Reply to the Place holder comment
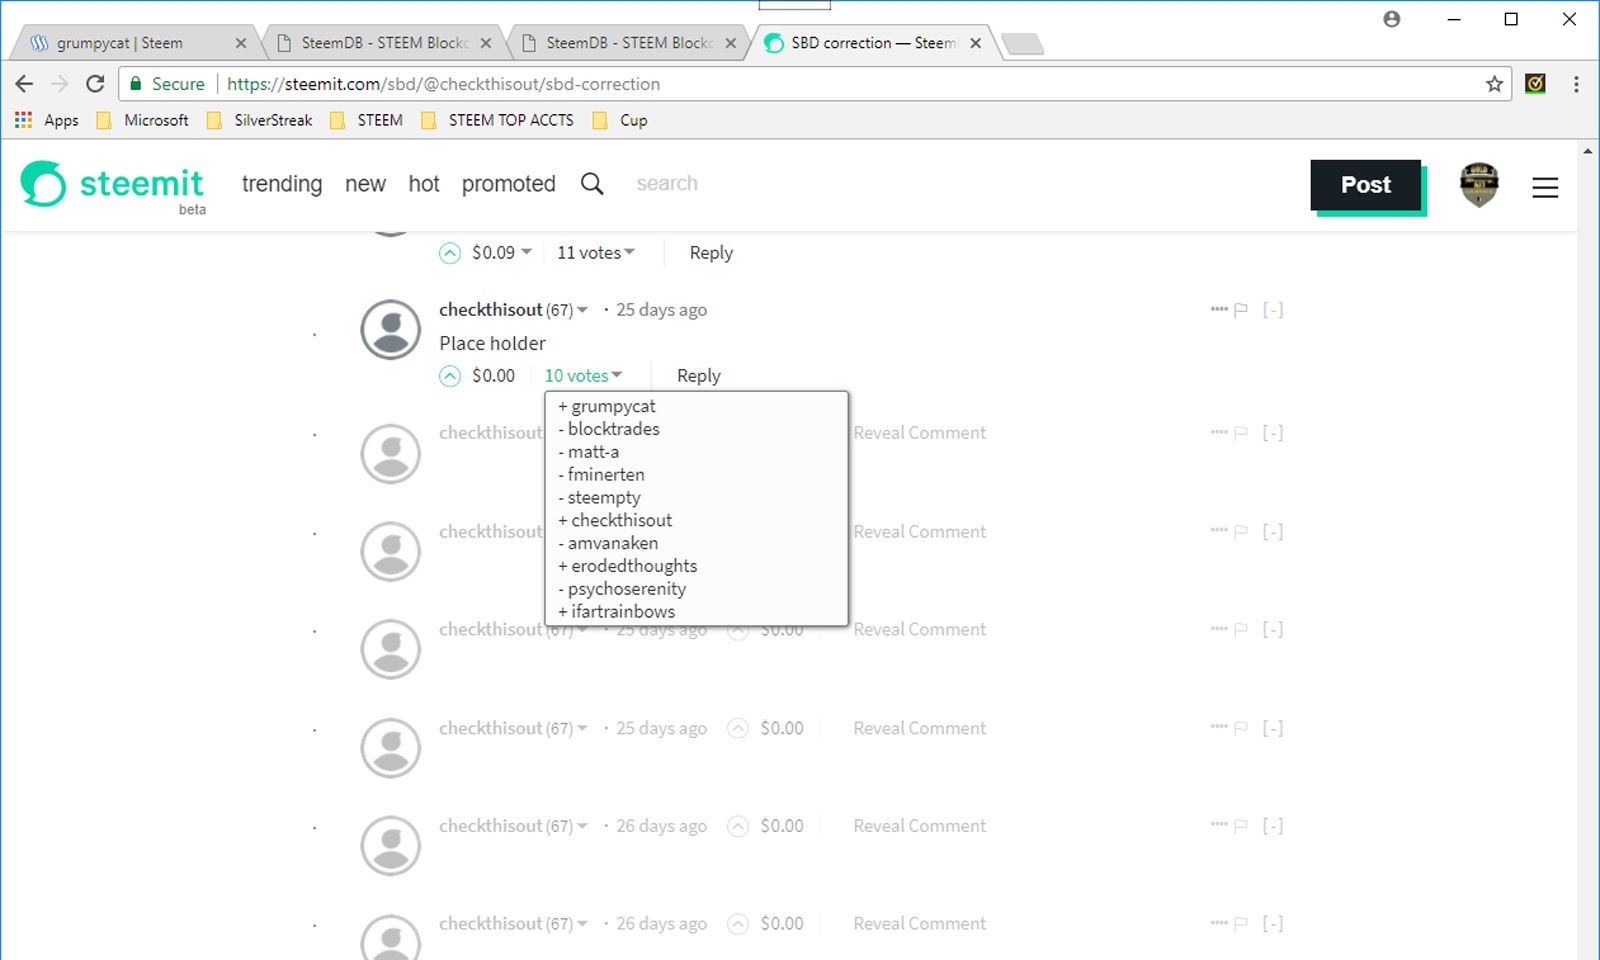This screenshot has height=960, width=1600. point(698,376)
